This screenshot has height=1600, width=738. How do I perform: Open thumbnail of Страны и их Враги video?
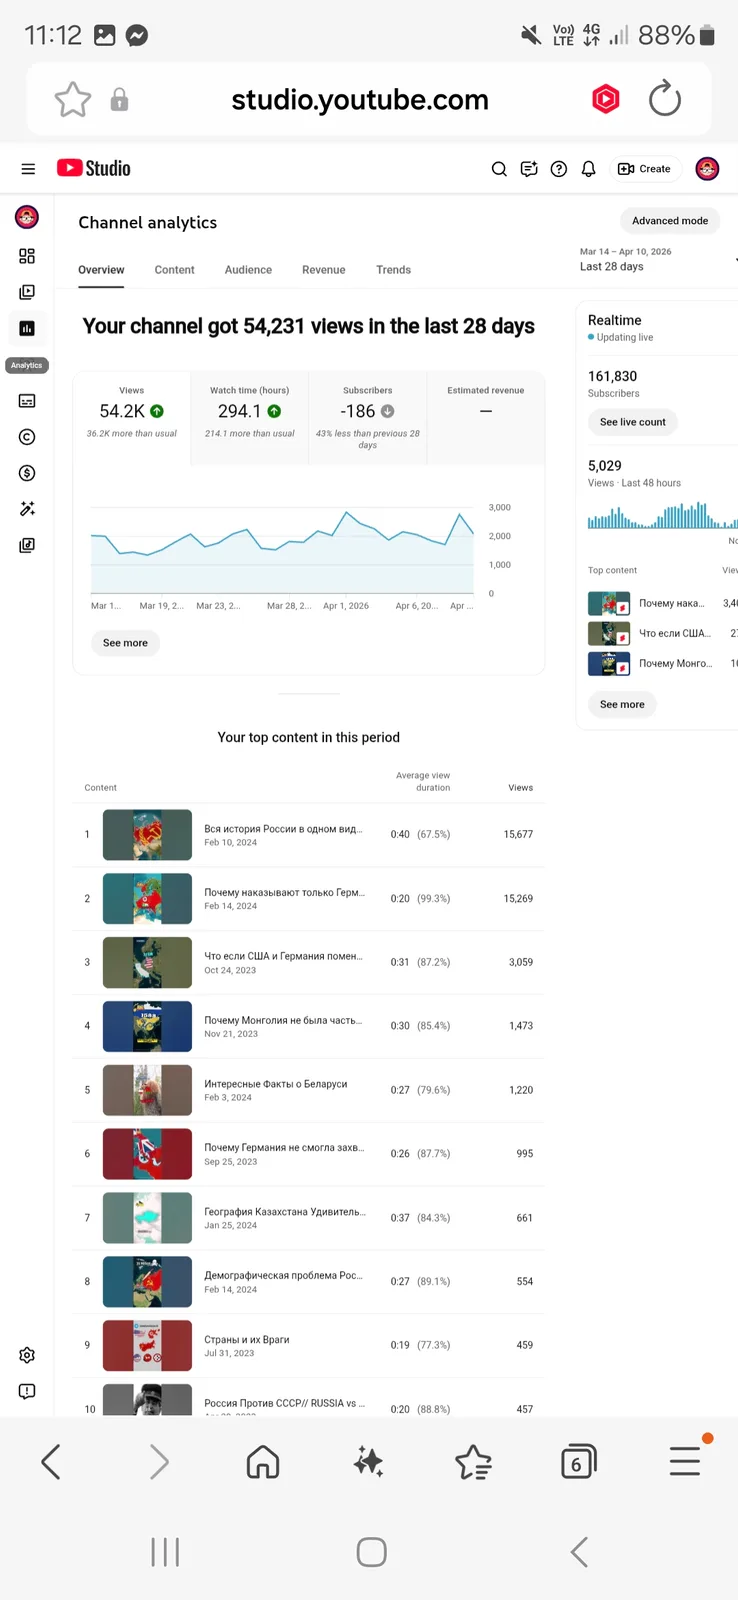[x=147, y=1345]
